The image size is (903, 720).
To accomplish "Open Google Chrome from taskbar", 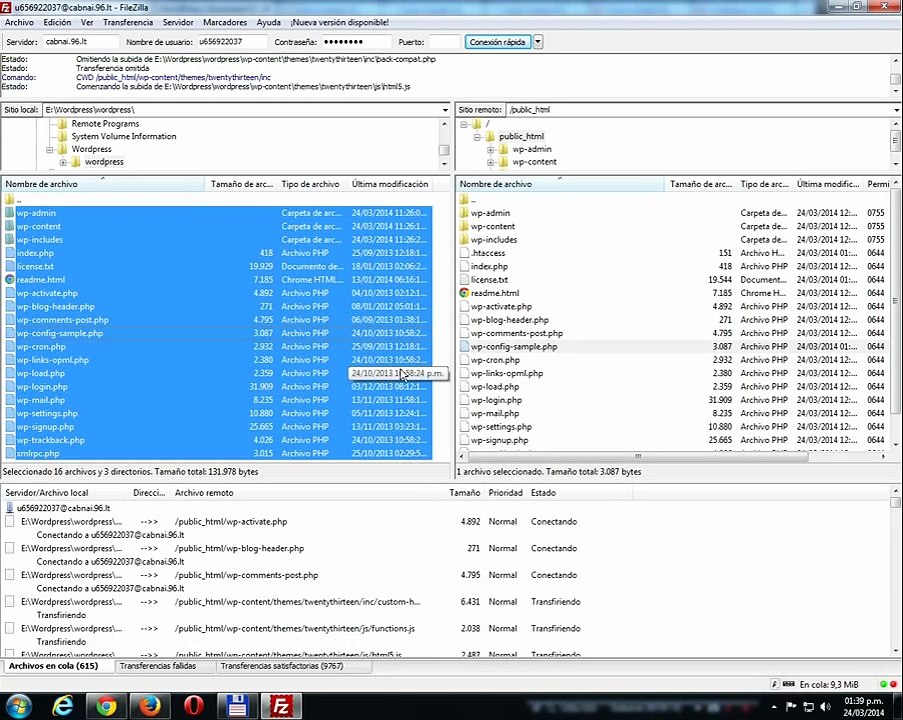I will (106, 706).
